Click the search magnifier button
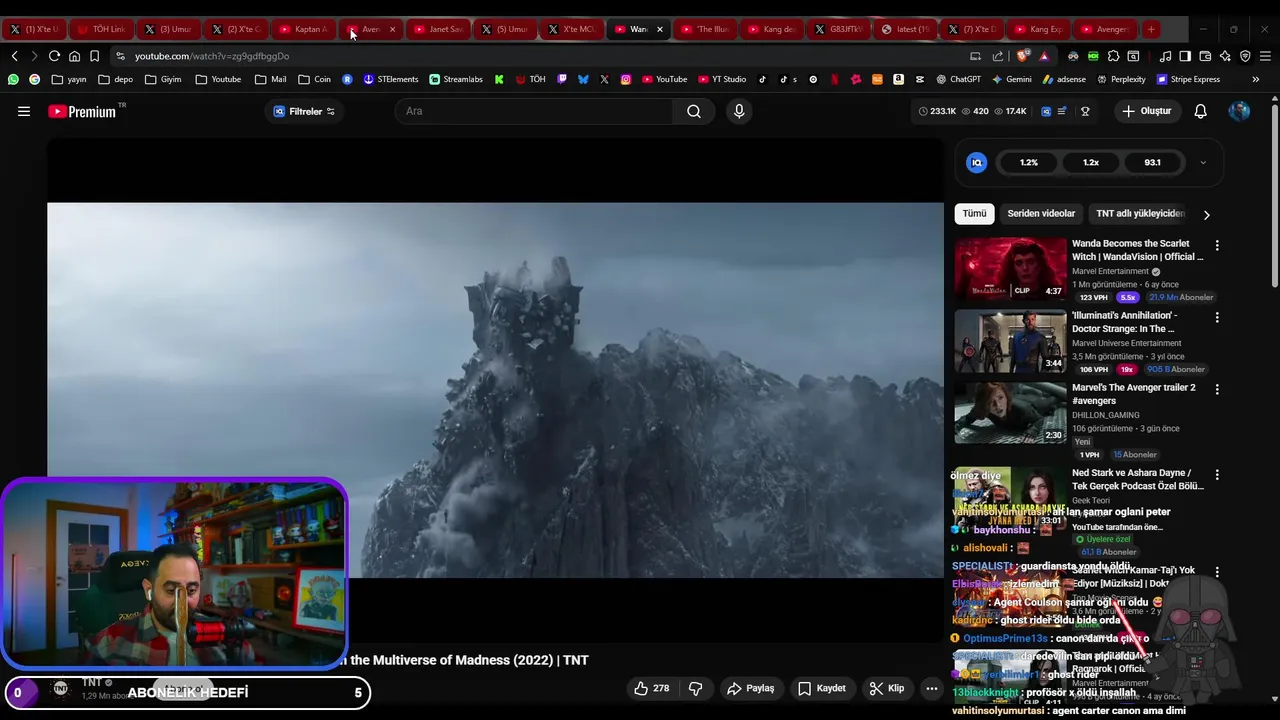The height and width of the screenshot is (720, 1280). [x=694, y=111]
